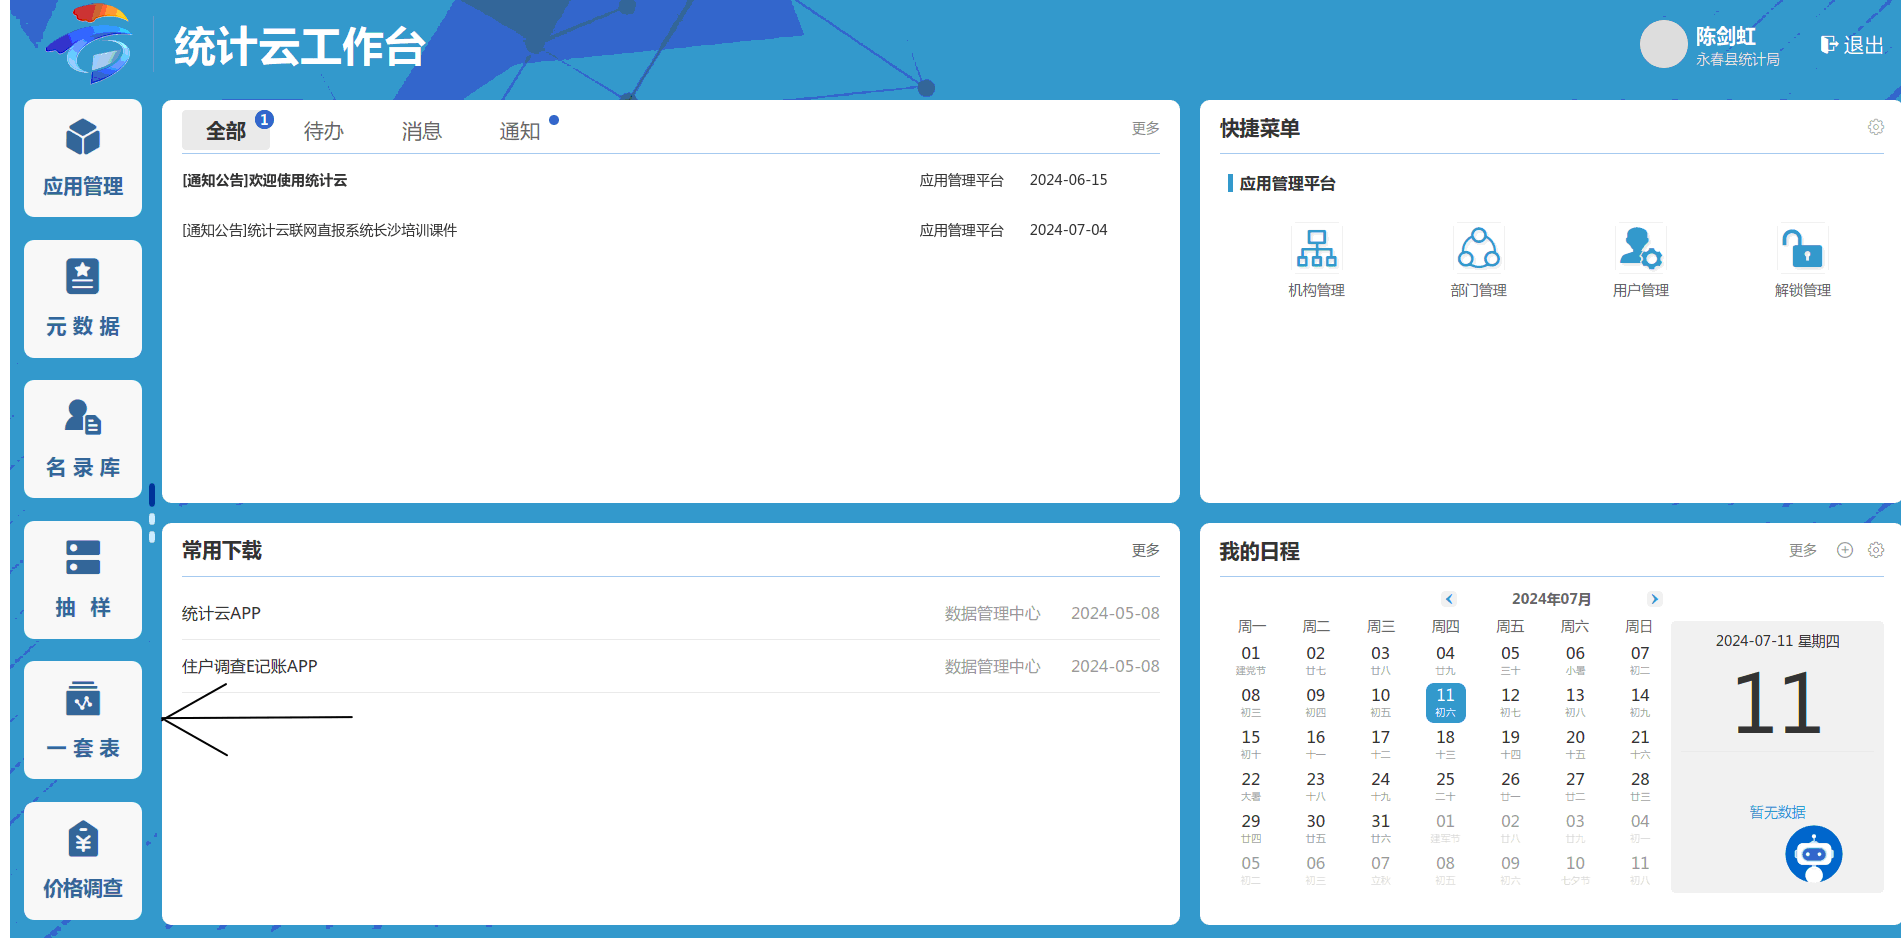Image resolution: width=1901 pixels, height=941 pixels.
Task: Select July 11 in calendar
Action: tap(1446, 702)
